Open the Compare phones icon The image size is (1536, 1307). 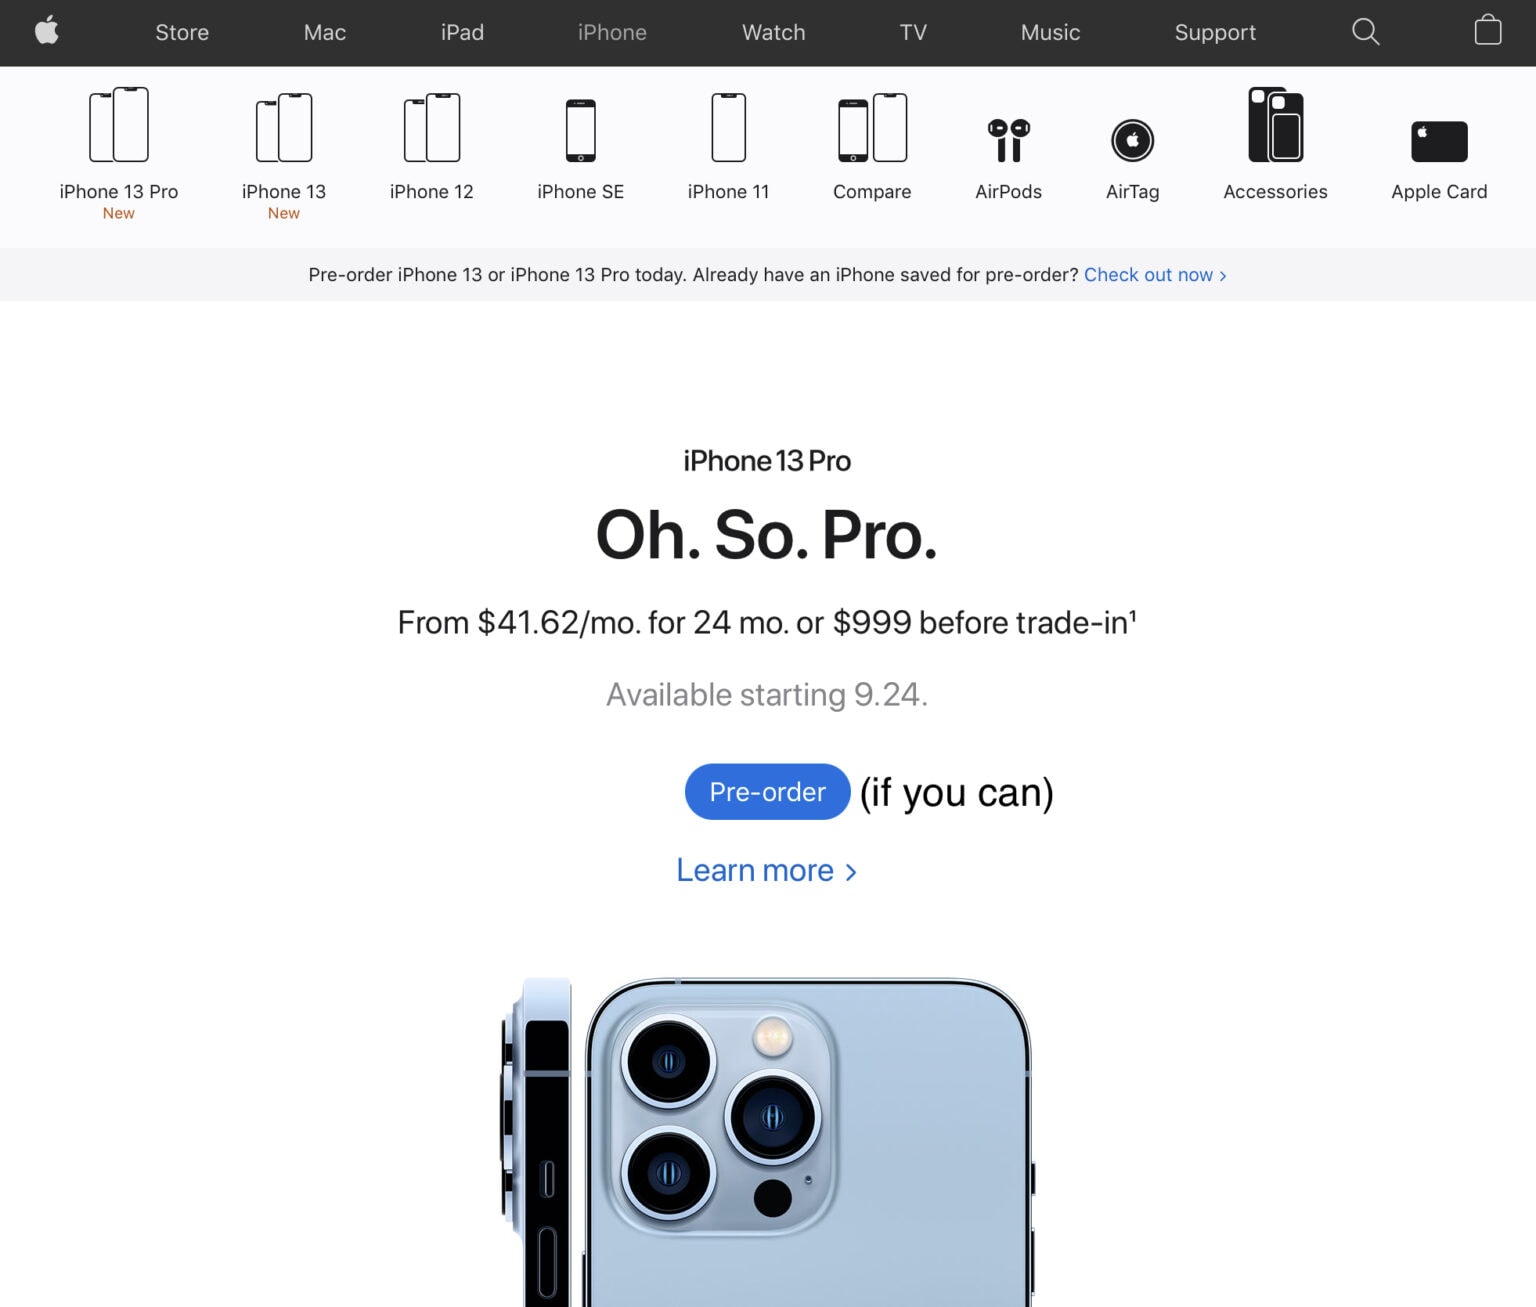[872, 128]
